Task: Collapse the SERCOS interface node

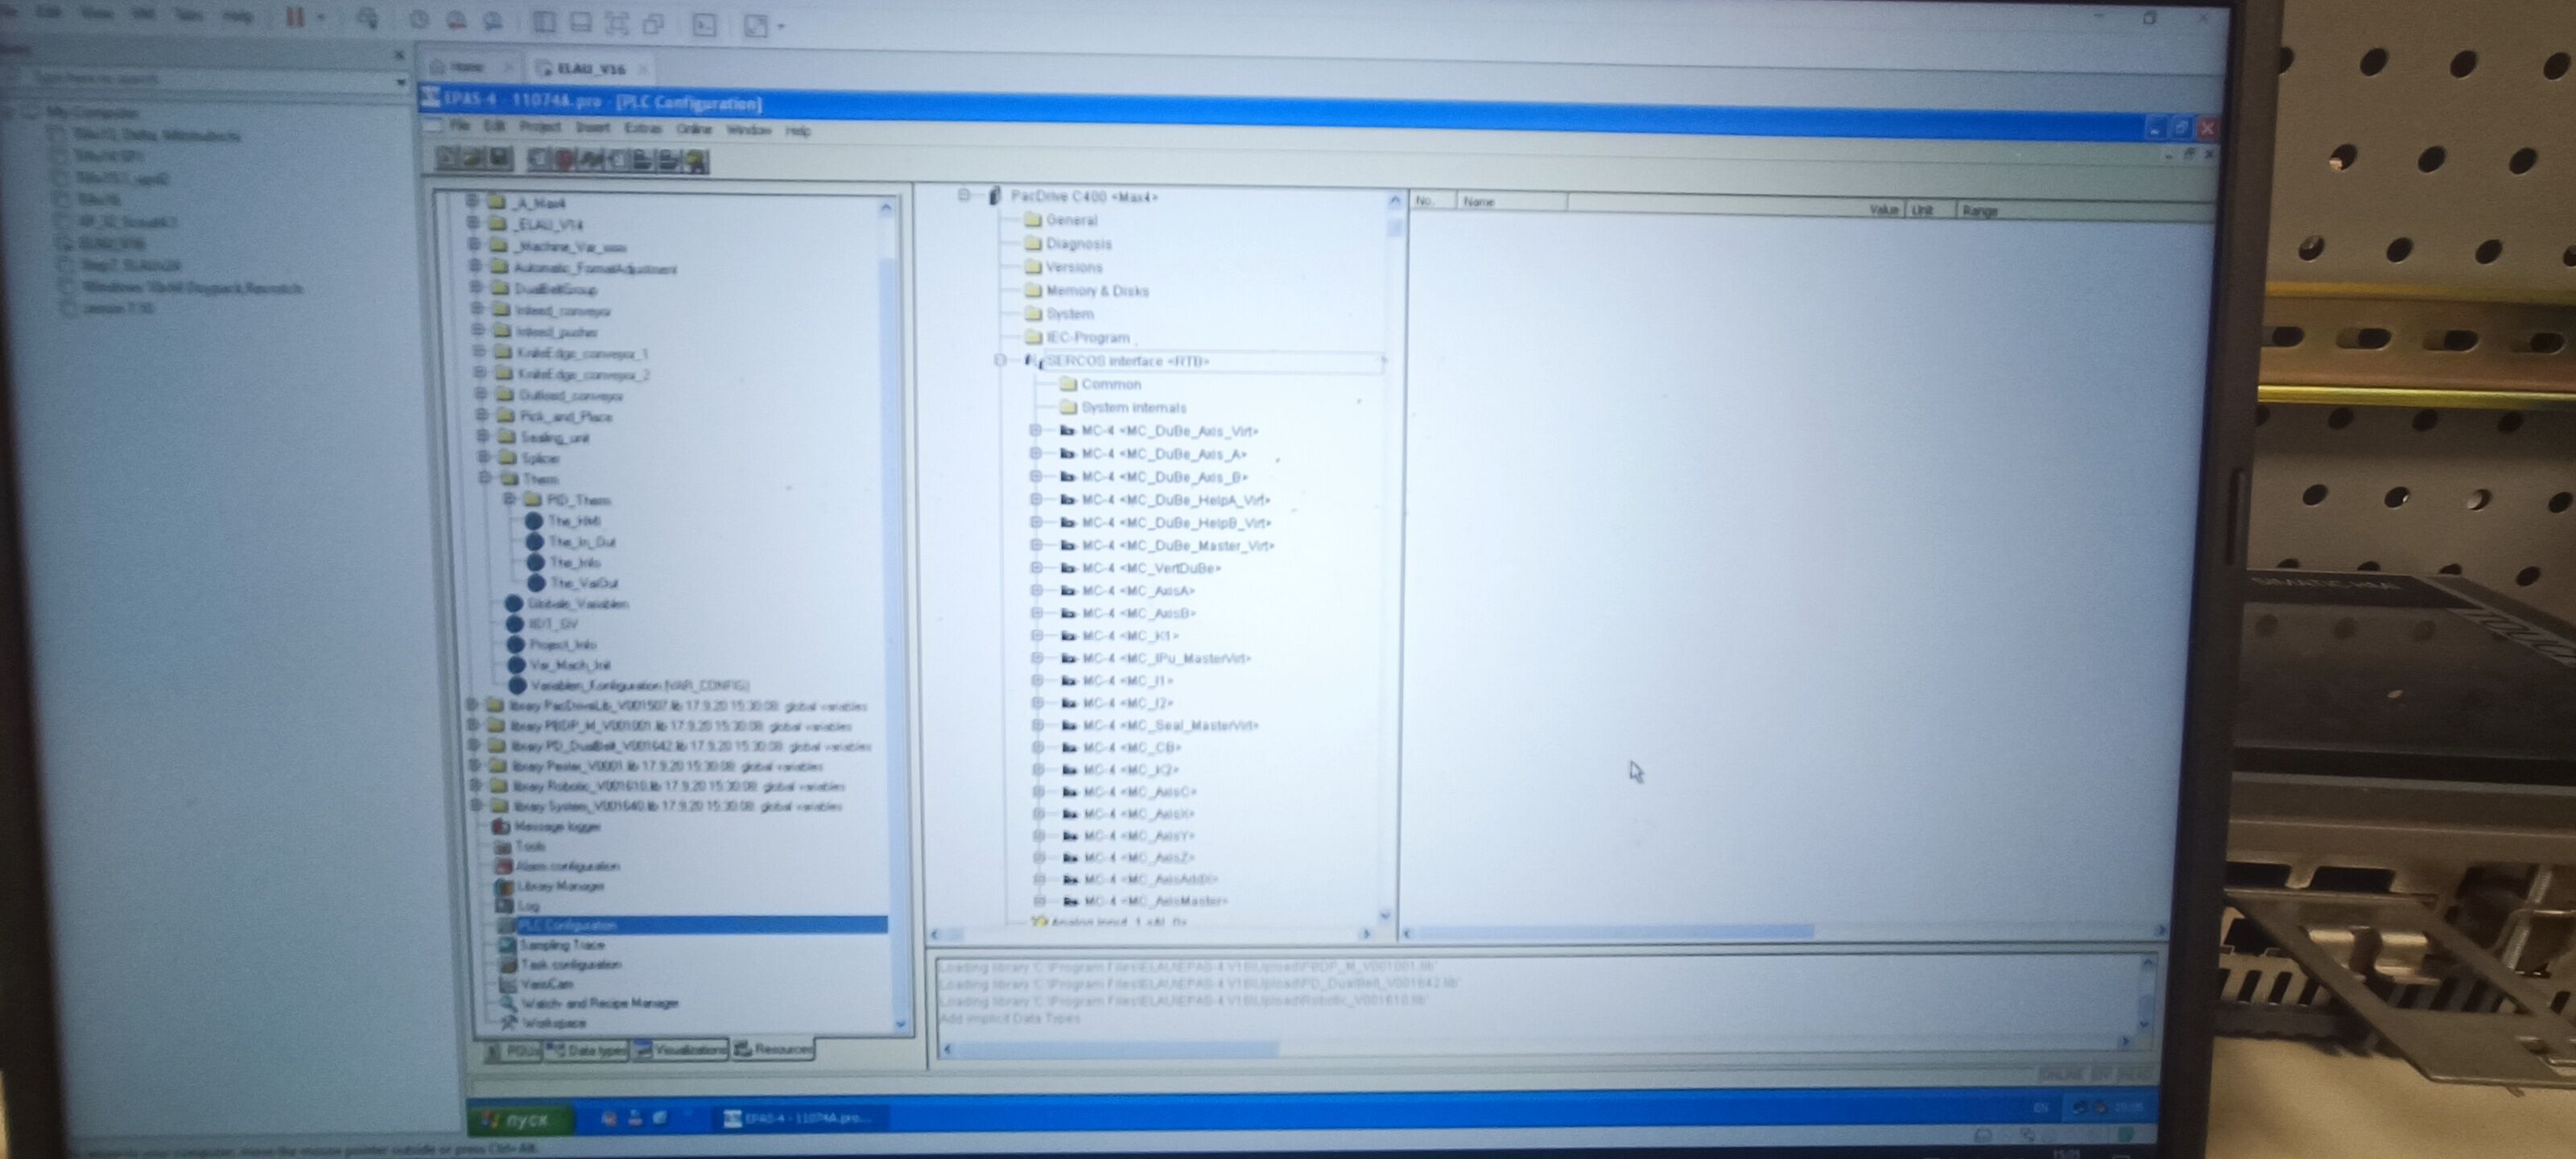Action: [1000, 360]
